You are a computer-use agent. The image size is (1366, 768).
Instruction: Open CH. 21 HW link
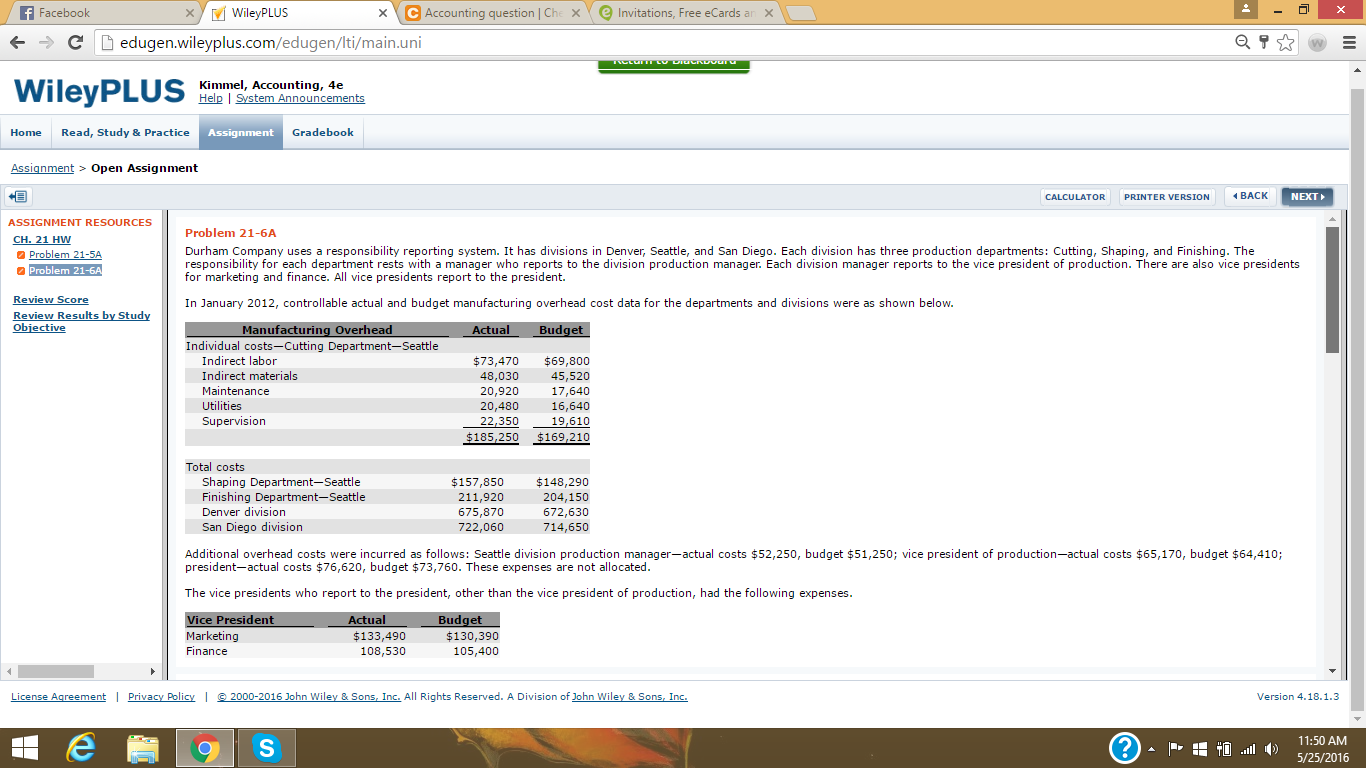(42, 239)
